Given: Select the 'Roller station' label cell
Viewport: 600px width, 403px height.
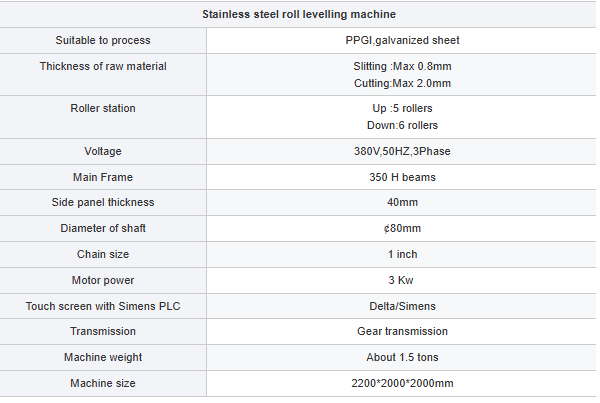Looking at the screenshot, I should click(x=103, y=108).
